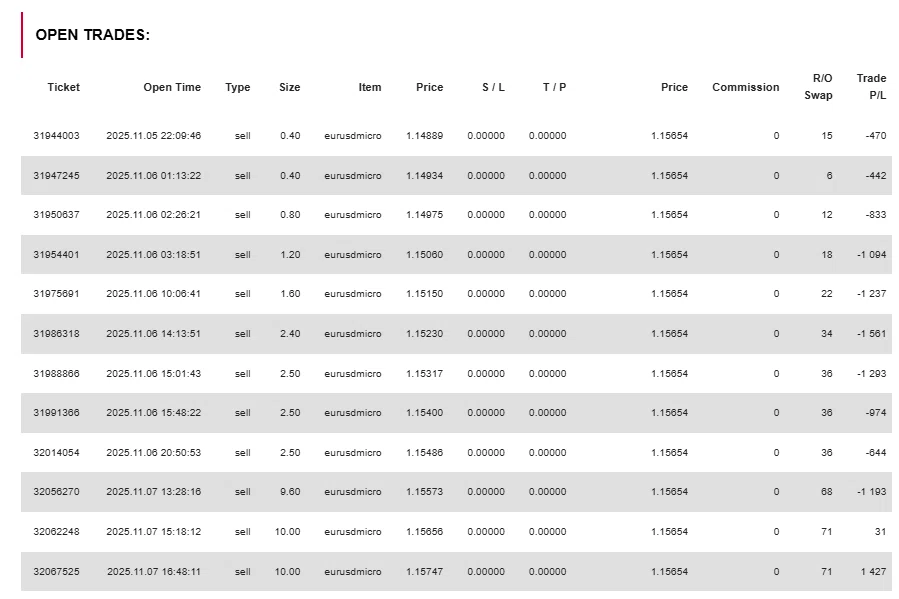899x599 pixels.
Task: Select ticket number 31991366
Action: (x=56, y=413)
